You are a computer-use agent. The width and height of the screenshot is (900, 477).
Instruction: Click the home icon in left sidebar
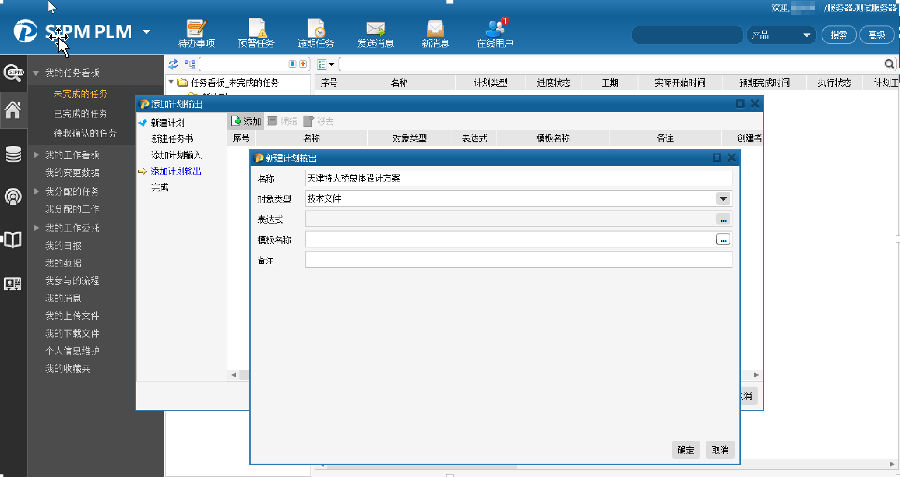[x=14, y=111]
